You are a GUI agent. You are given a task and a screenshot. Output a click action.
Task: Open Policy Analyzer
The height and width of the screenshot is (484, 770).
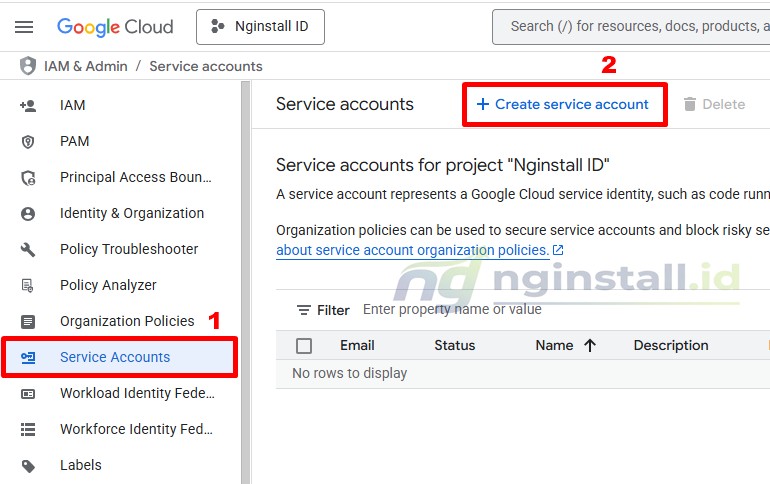(108, 285)
